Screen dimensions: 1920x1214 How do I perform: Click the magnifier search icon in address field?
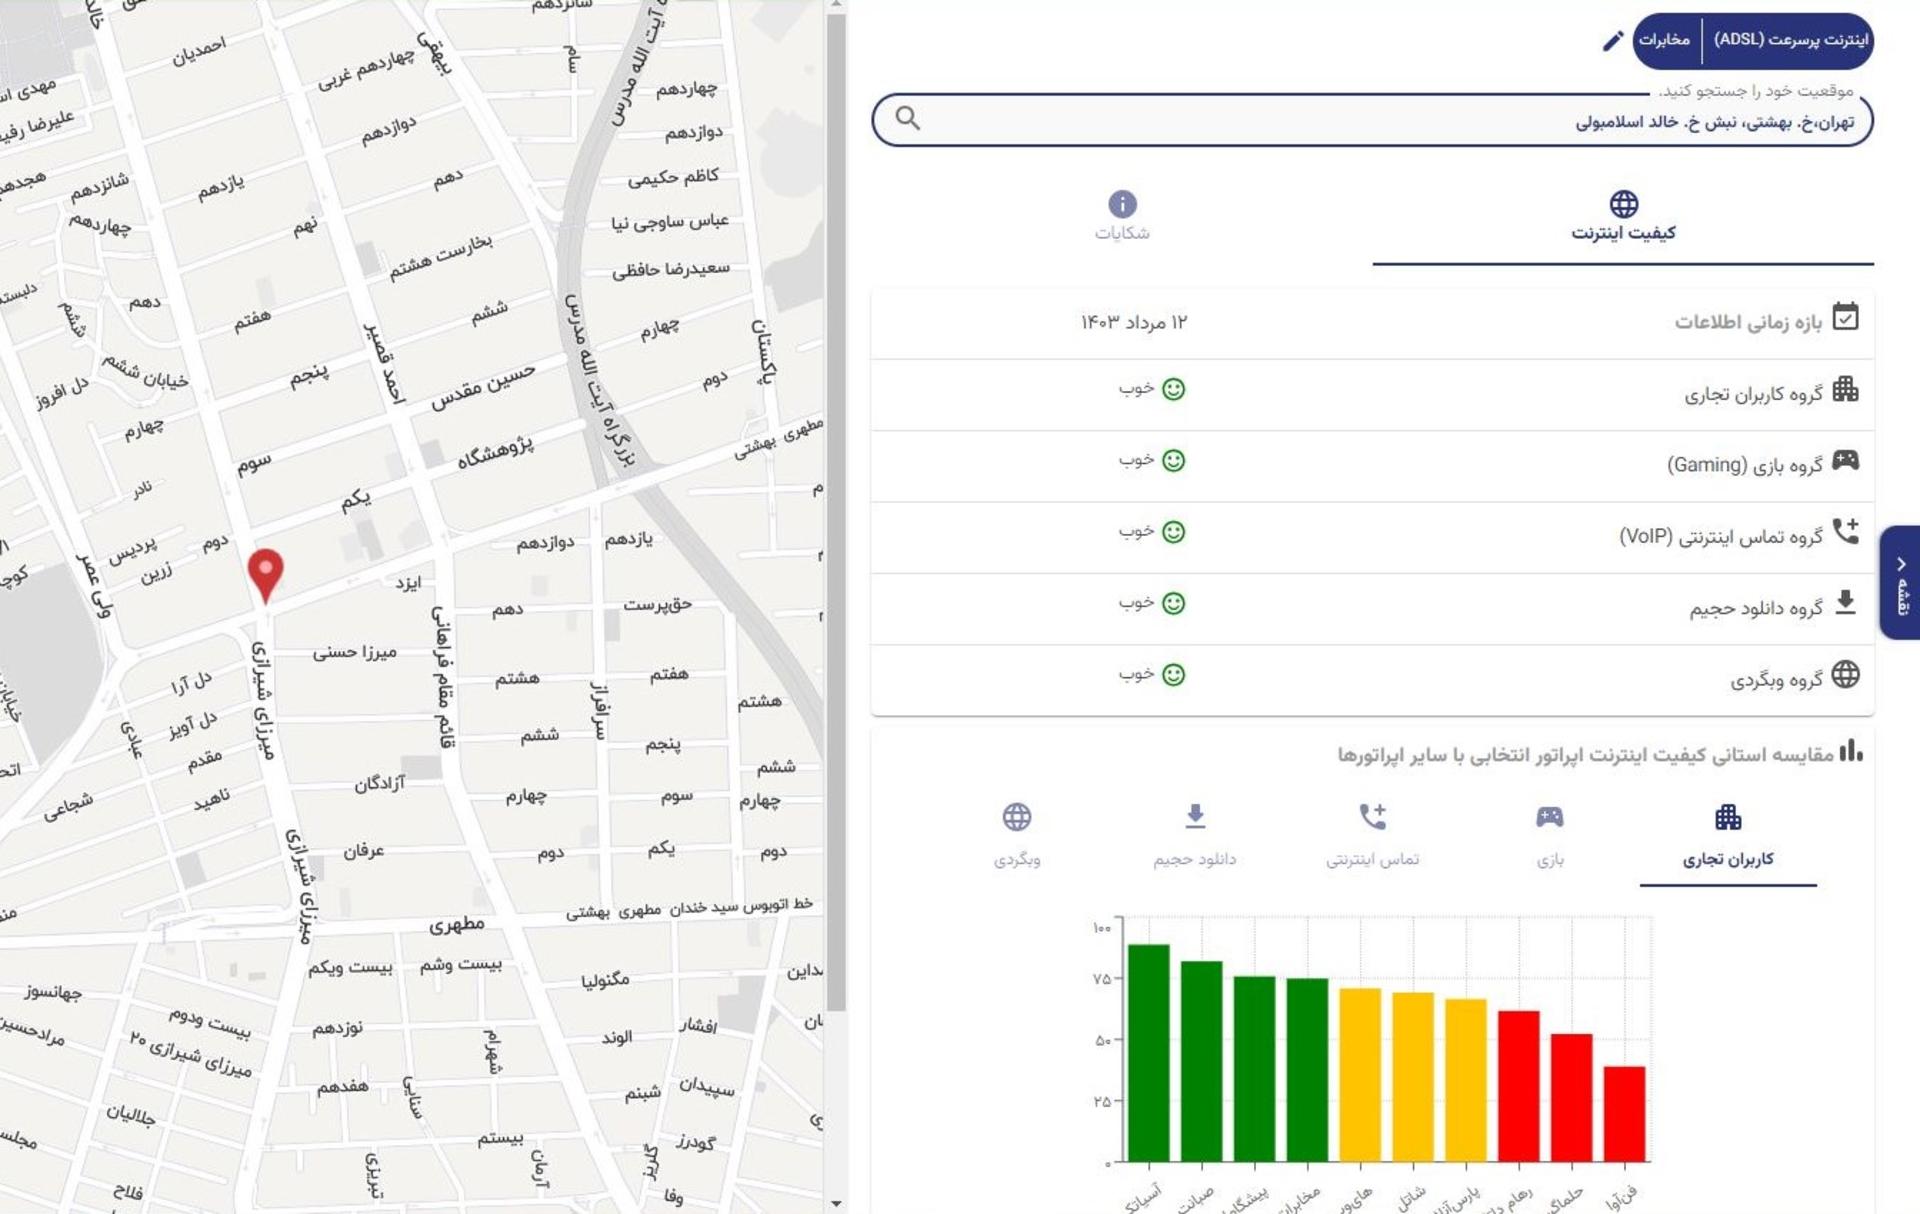point(907,118)
